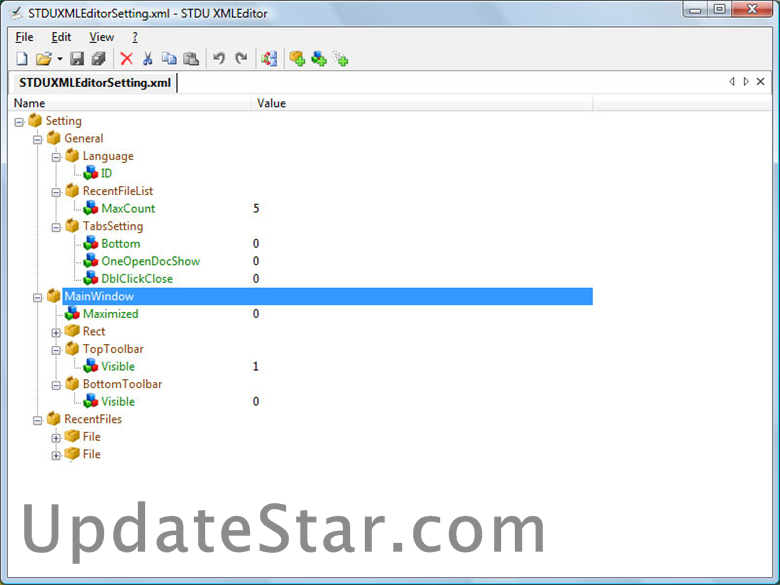Select the Setting tree item
This screenshot has width=780, height=585.
pyautogui.click(x=64, y=121)
